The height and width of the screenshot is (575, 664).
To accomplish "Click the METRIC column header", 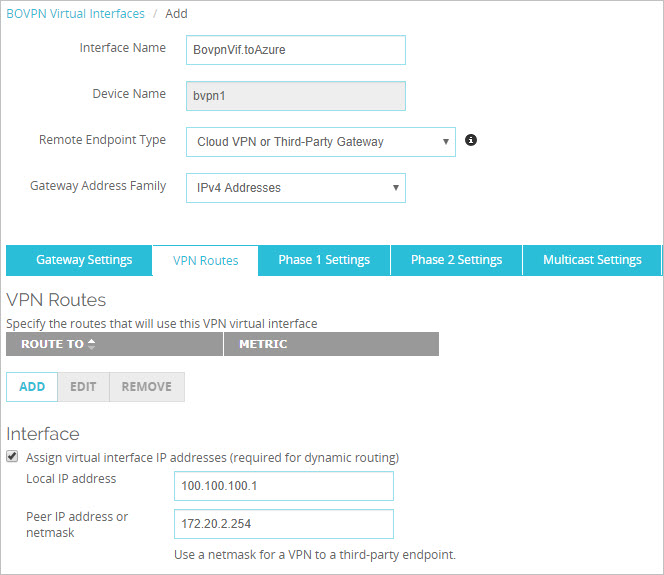I will point(330,344).
